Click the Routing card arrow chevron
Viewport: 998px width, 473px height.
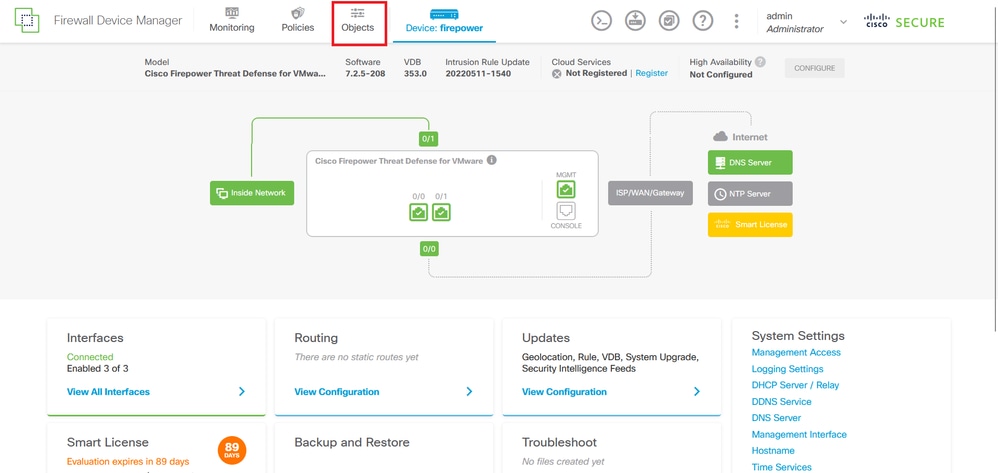click(469, 392)
